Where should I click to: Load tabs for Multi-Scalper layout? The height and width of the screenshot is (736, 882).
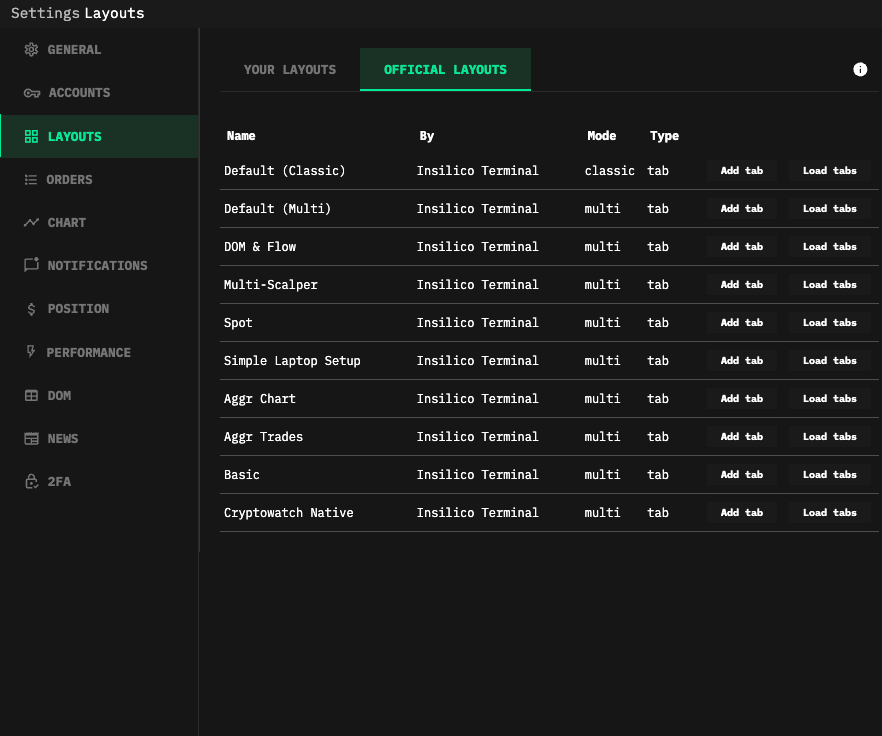[829, 284]
